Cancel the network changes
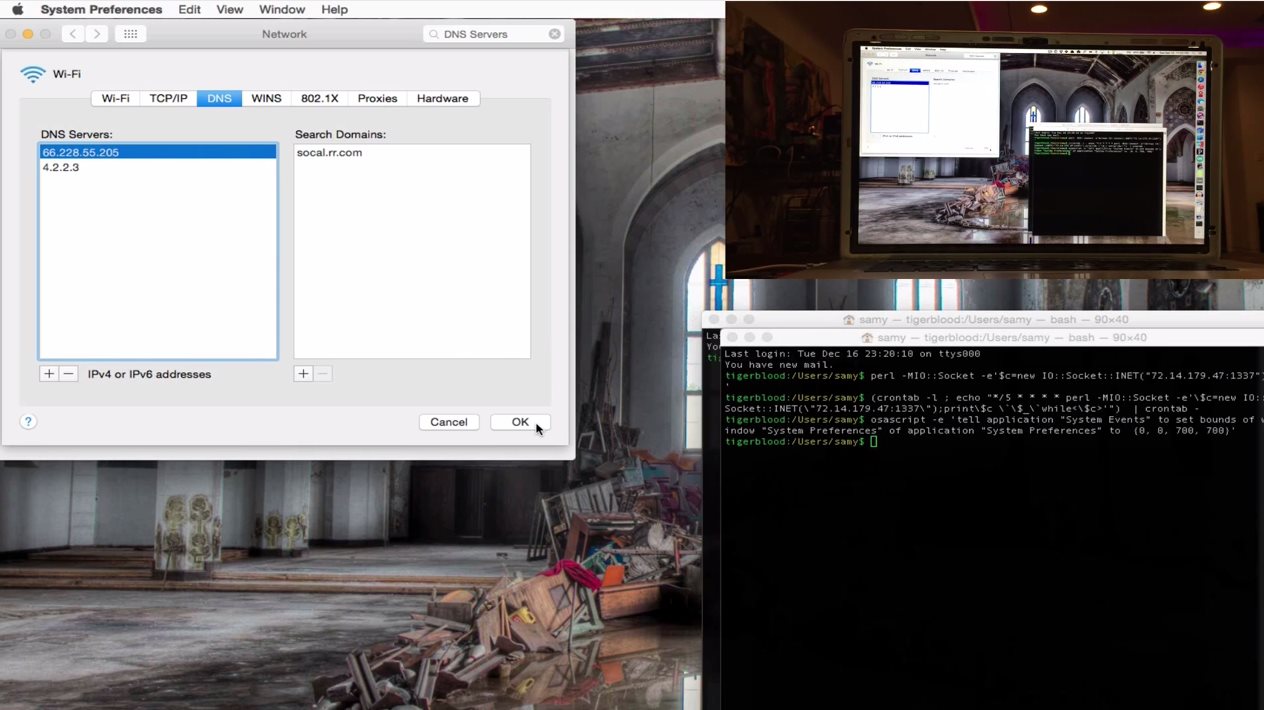Image resolution: width=1264 pixels, height=710 pixels. [449, 422]
